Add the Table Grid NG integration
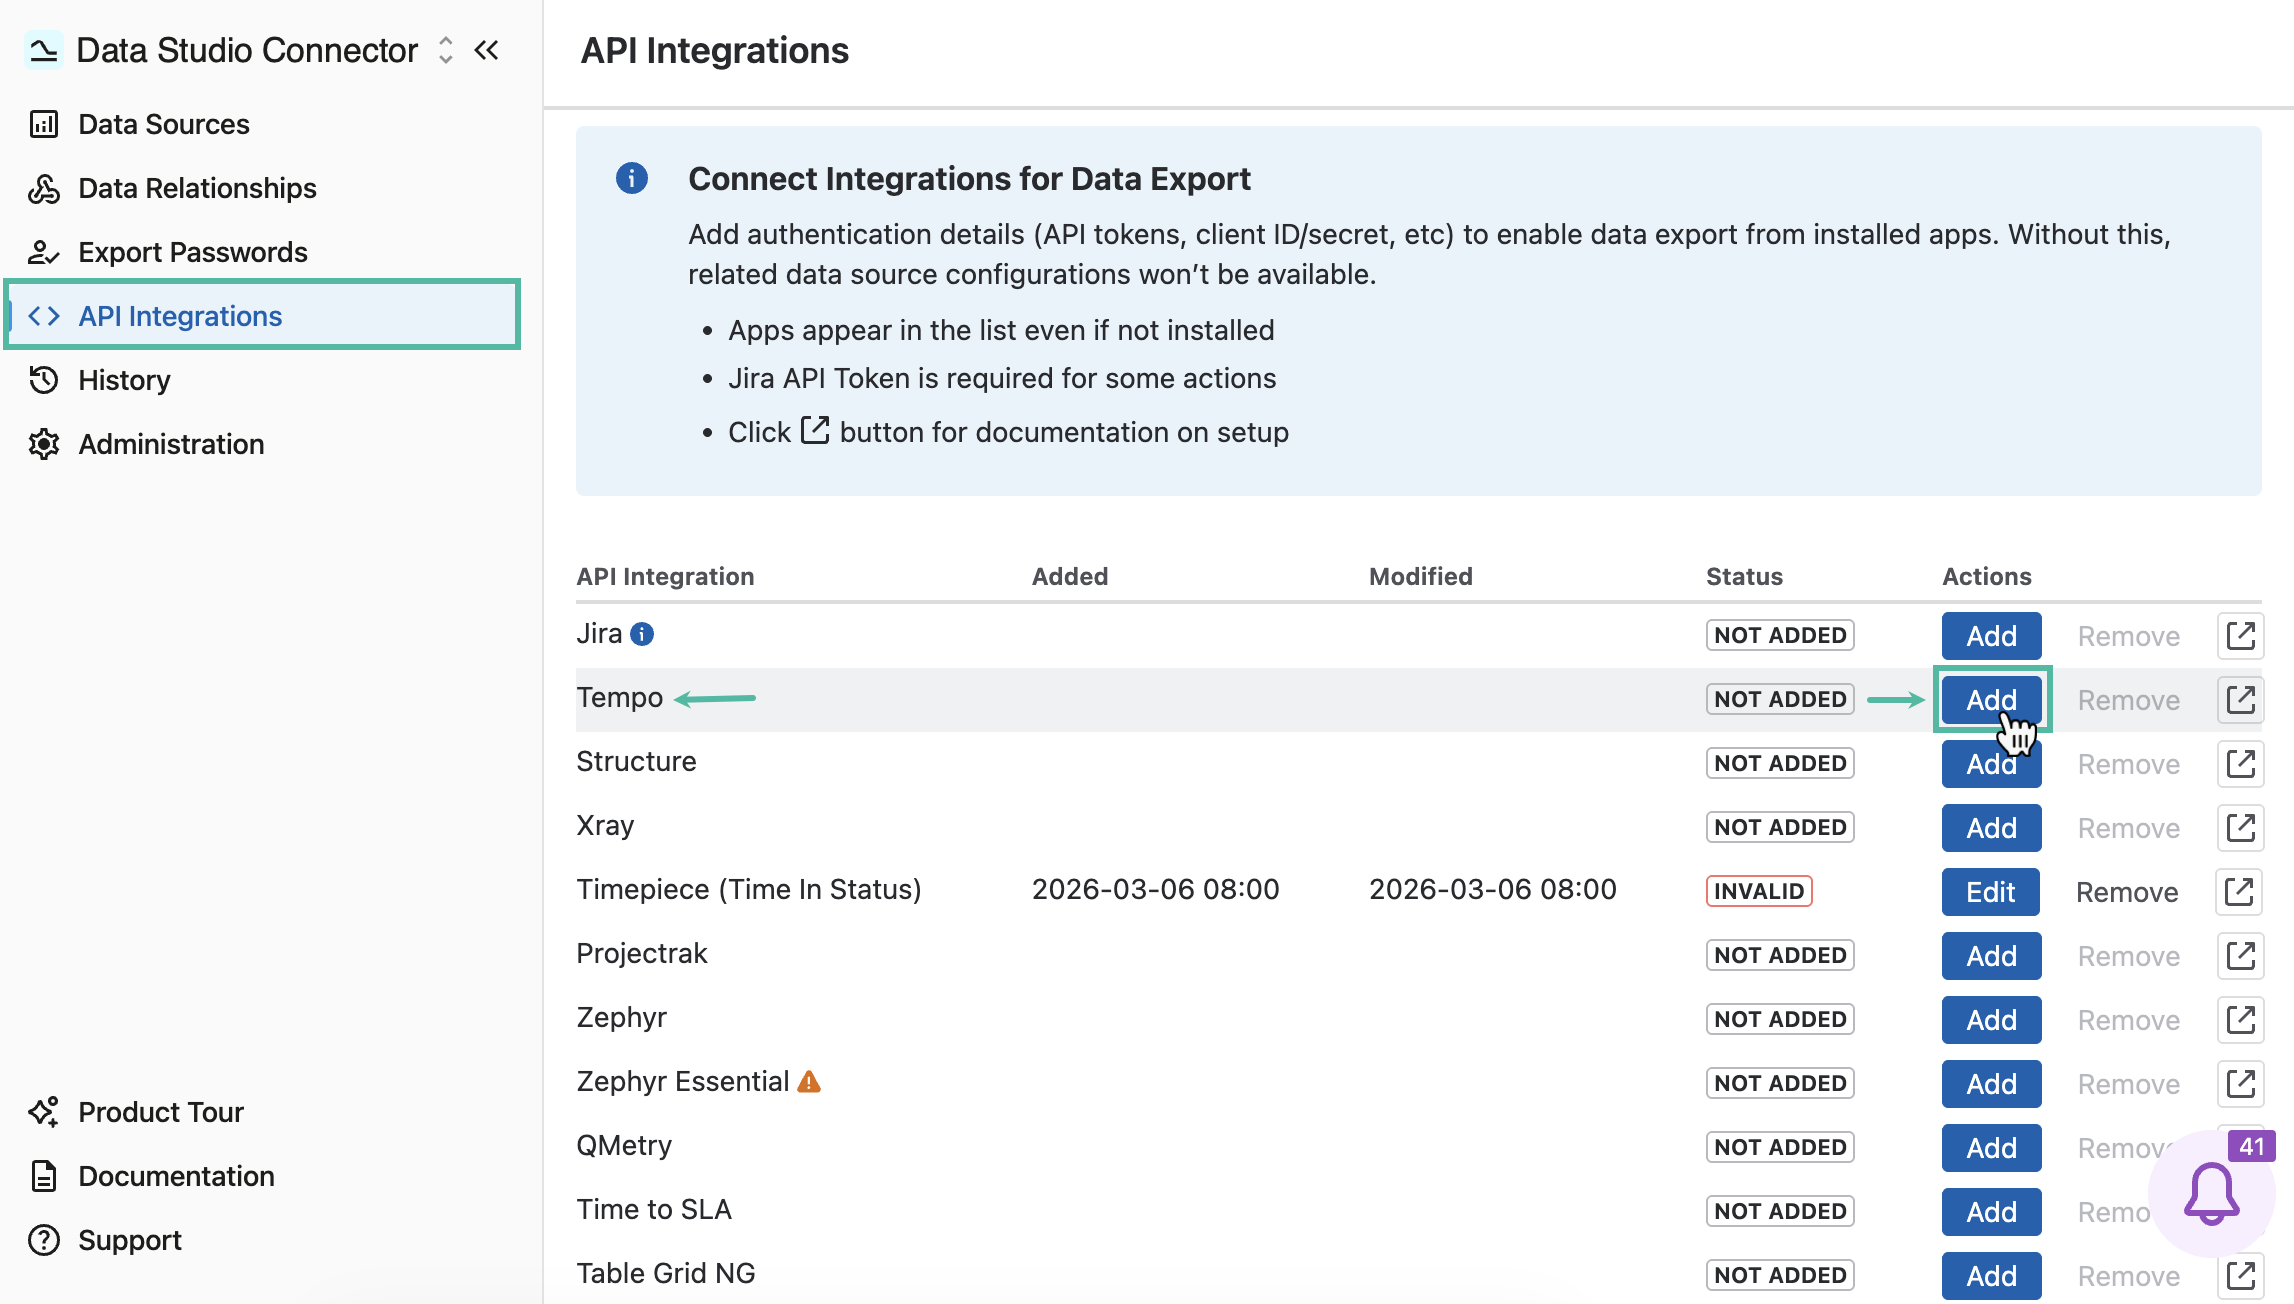2294x1304 pixels. coord(1992,1276)
